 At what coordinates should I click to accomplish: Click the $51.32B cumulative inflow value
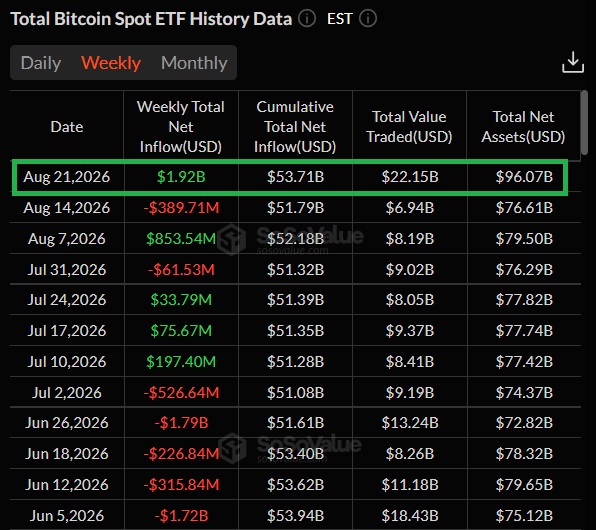coord(295,270)
